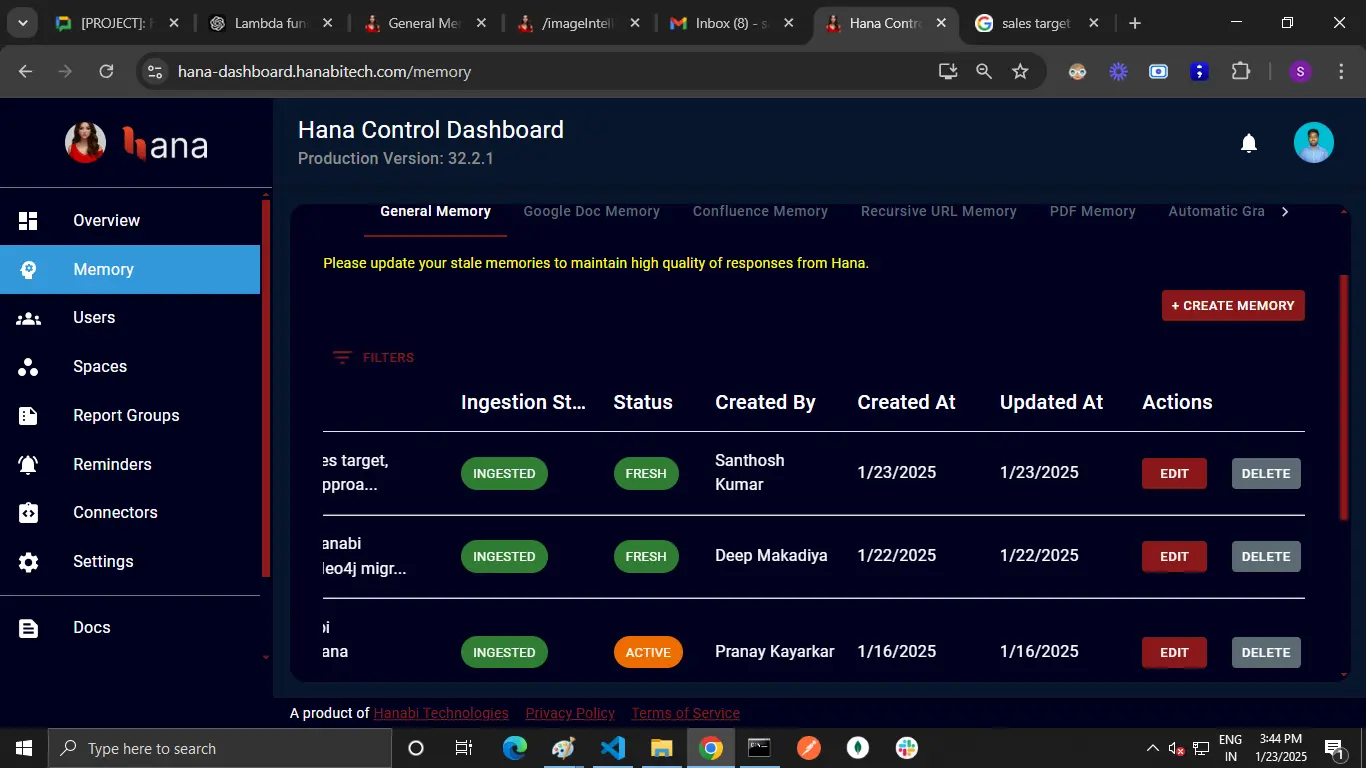Click the Create Memory button
The width and height of the screenshot is (1366, 768).
[1233, 306]
